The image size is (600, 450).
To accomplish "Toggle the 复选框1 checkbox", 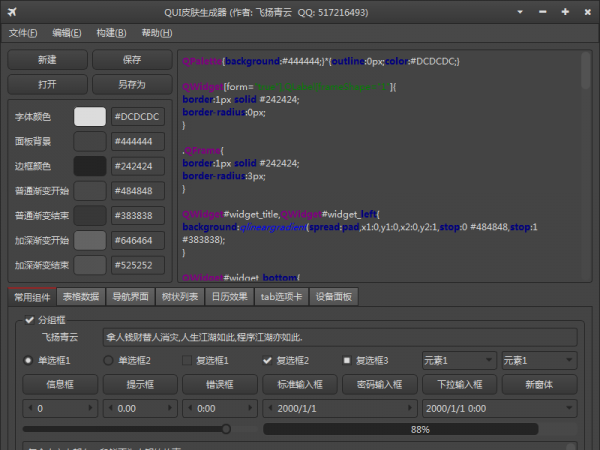I will pyautogui.click(x=187, y=360).
